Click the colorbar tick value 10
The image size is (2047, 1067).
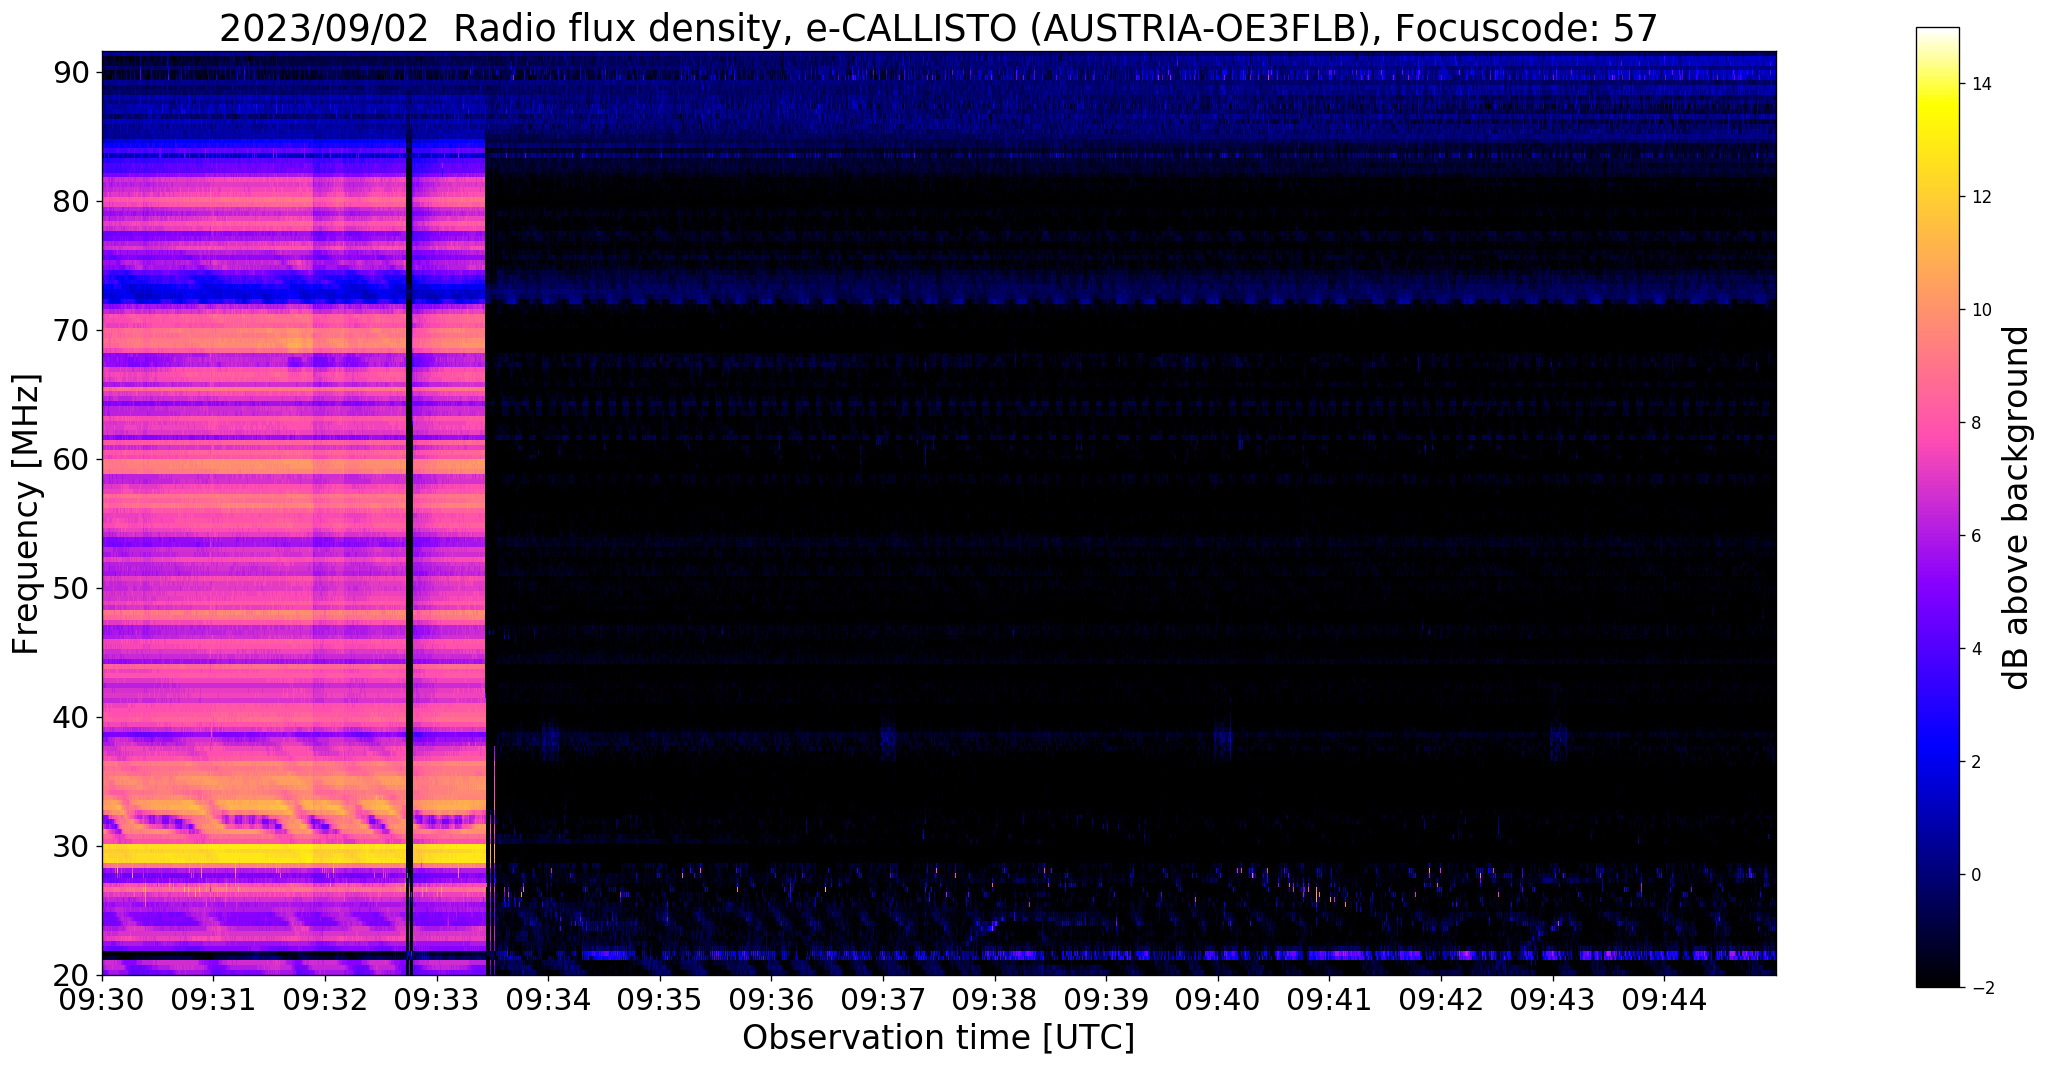pyautogui.click(x=1980, y=310)
